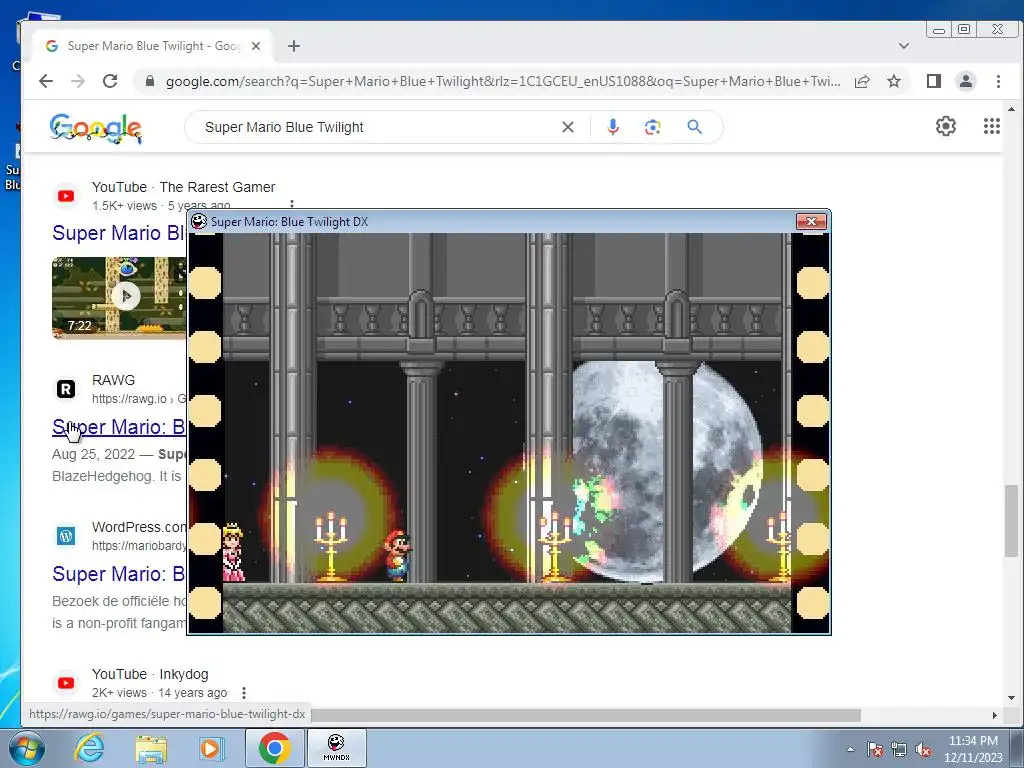Open Windows Media Player on taskbar

211,748
